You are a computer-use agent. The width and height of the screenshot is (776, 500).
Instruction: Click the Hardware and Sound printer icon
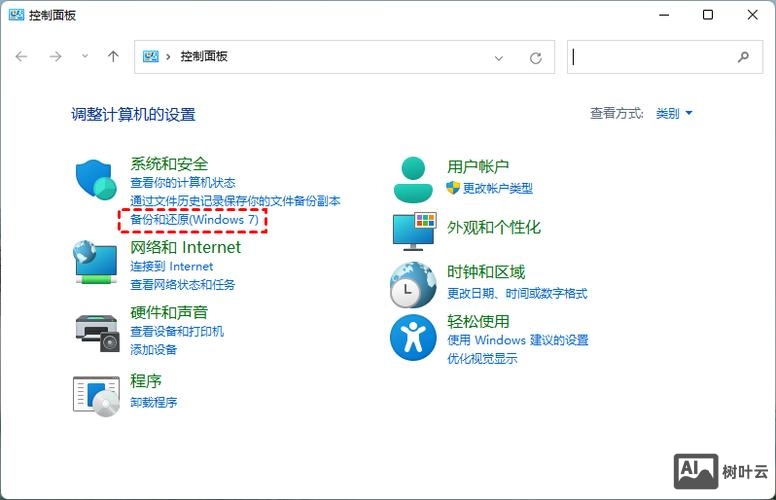[x=97, y=333]
